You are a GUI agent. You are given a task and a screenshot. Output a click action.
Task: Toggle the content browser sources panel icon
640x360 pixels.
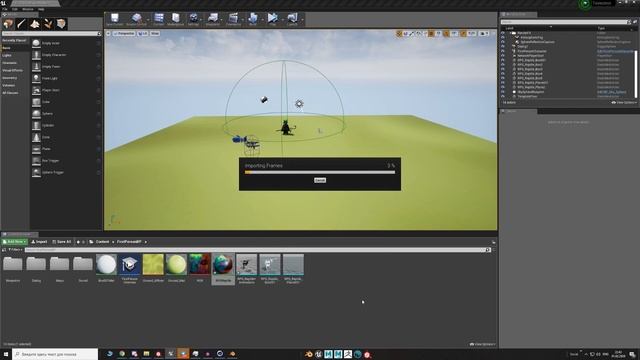click(x=4, y=249)
